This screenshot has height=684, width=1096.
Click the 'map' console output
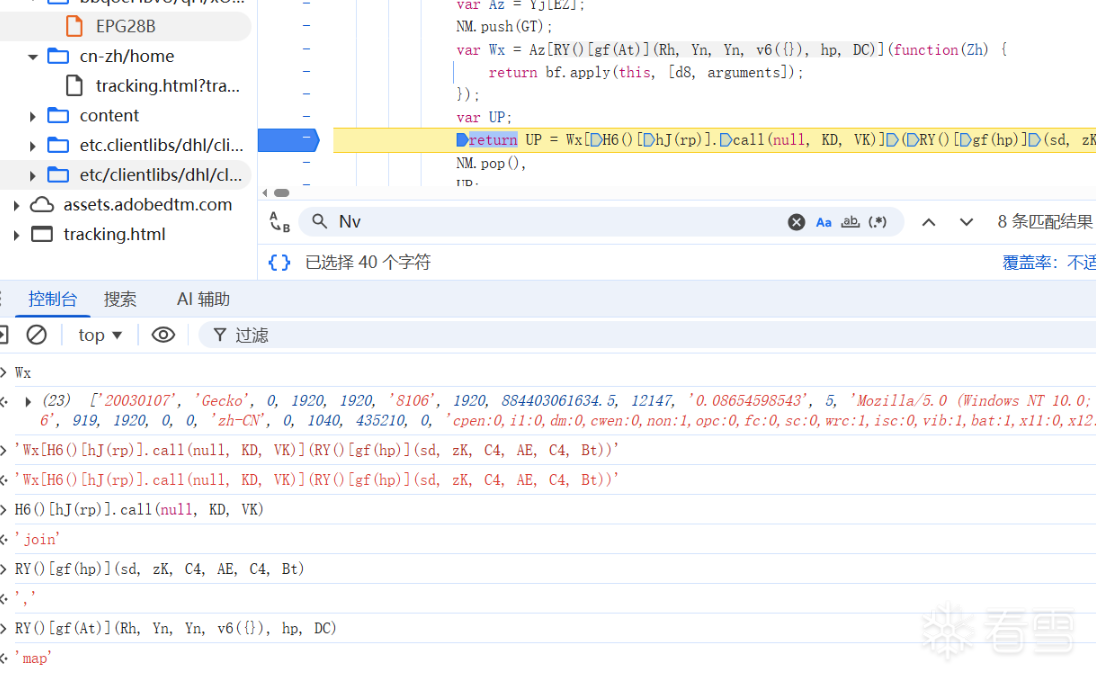[34, 658]
